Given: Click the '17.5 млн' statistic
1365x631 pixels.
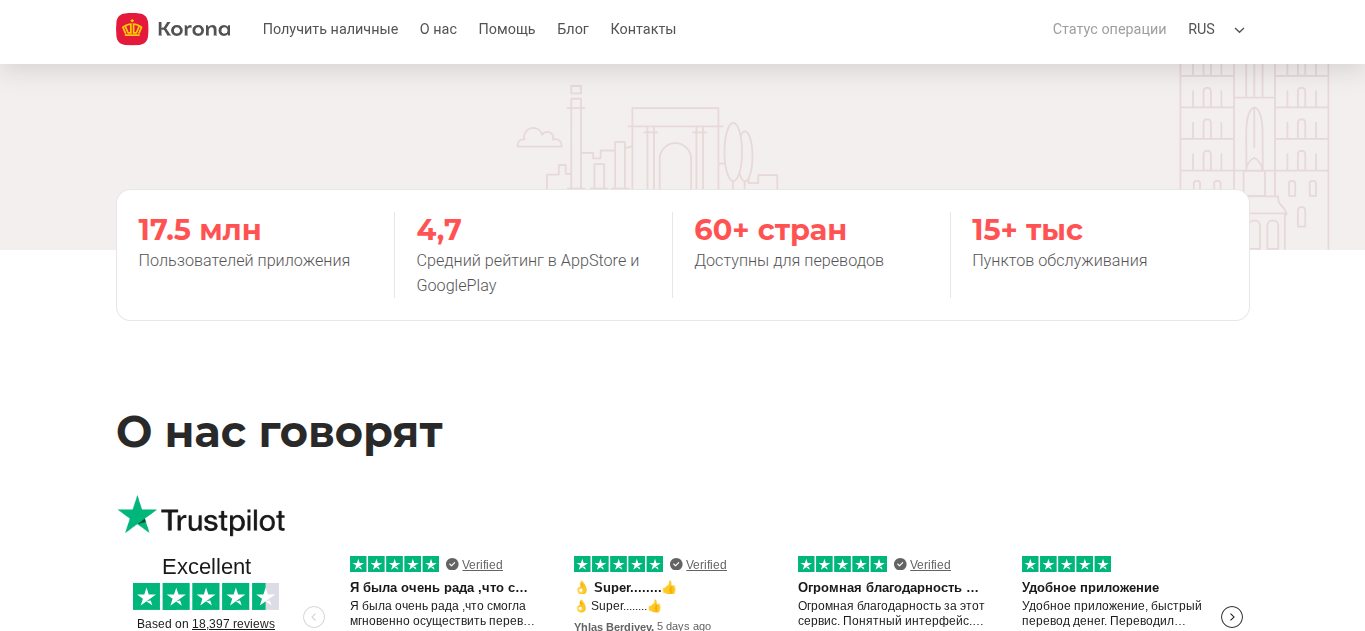Looking at the screenshot, I should click(200, 230).
